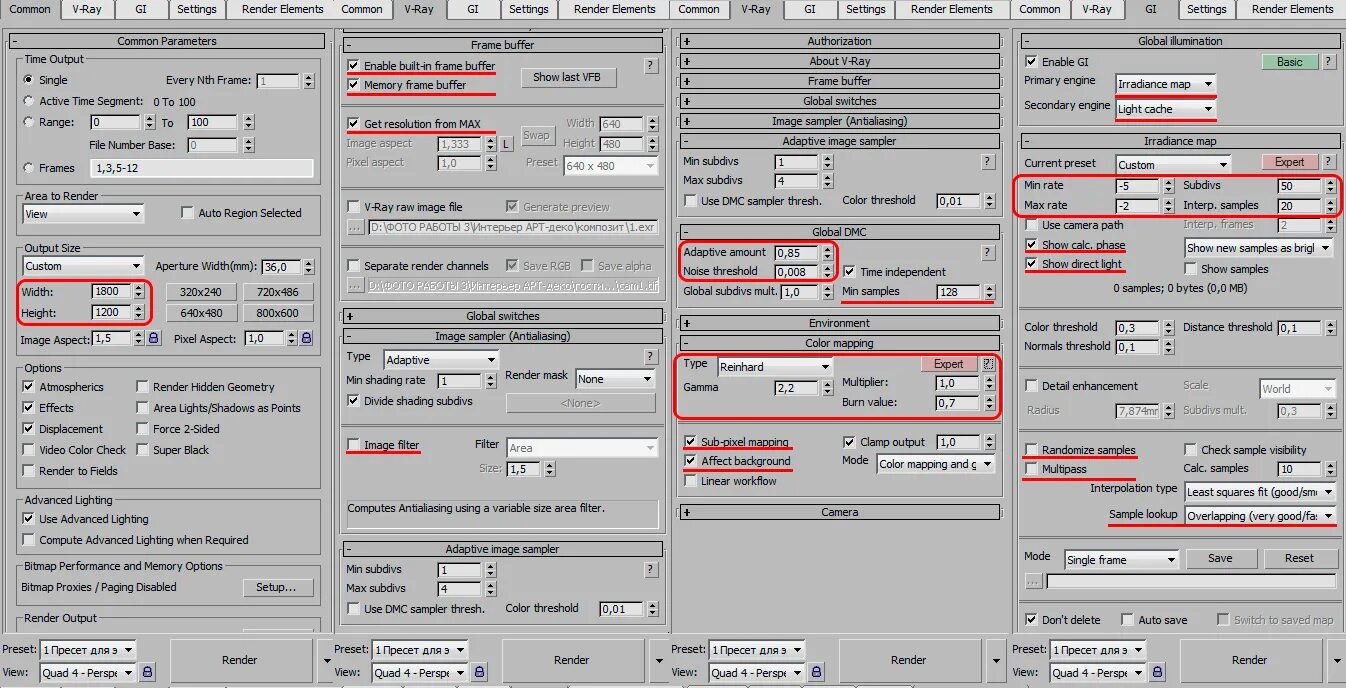Click the irradiance map Save button
The height and width of the screenshot is (688, 1346).
tap(1220, 558)
